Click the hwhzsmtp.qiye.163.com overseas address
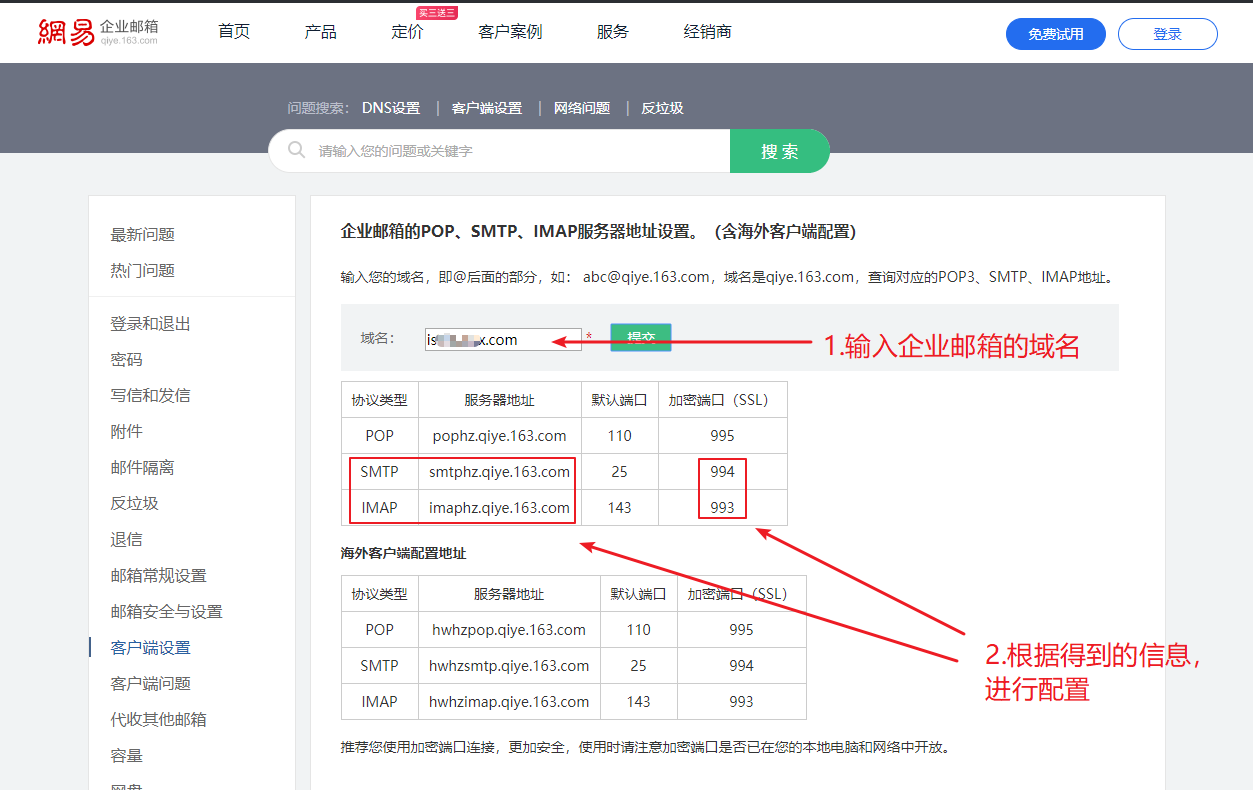This screenshot has width=1253, height=790. click(x=509, y=666)
